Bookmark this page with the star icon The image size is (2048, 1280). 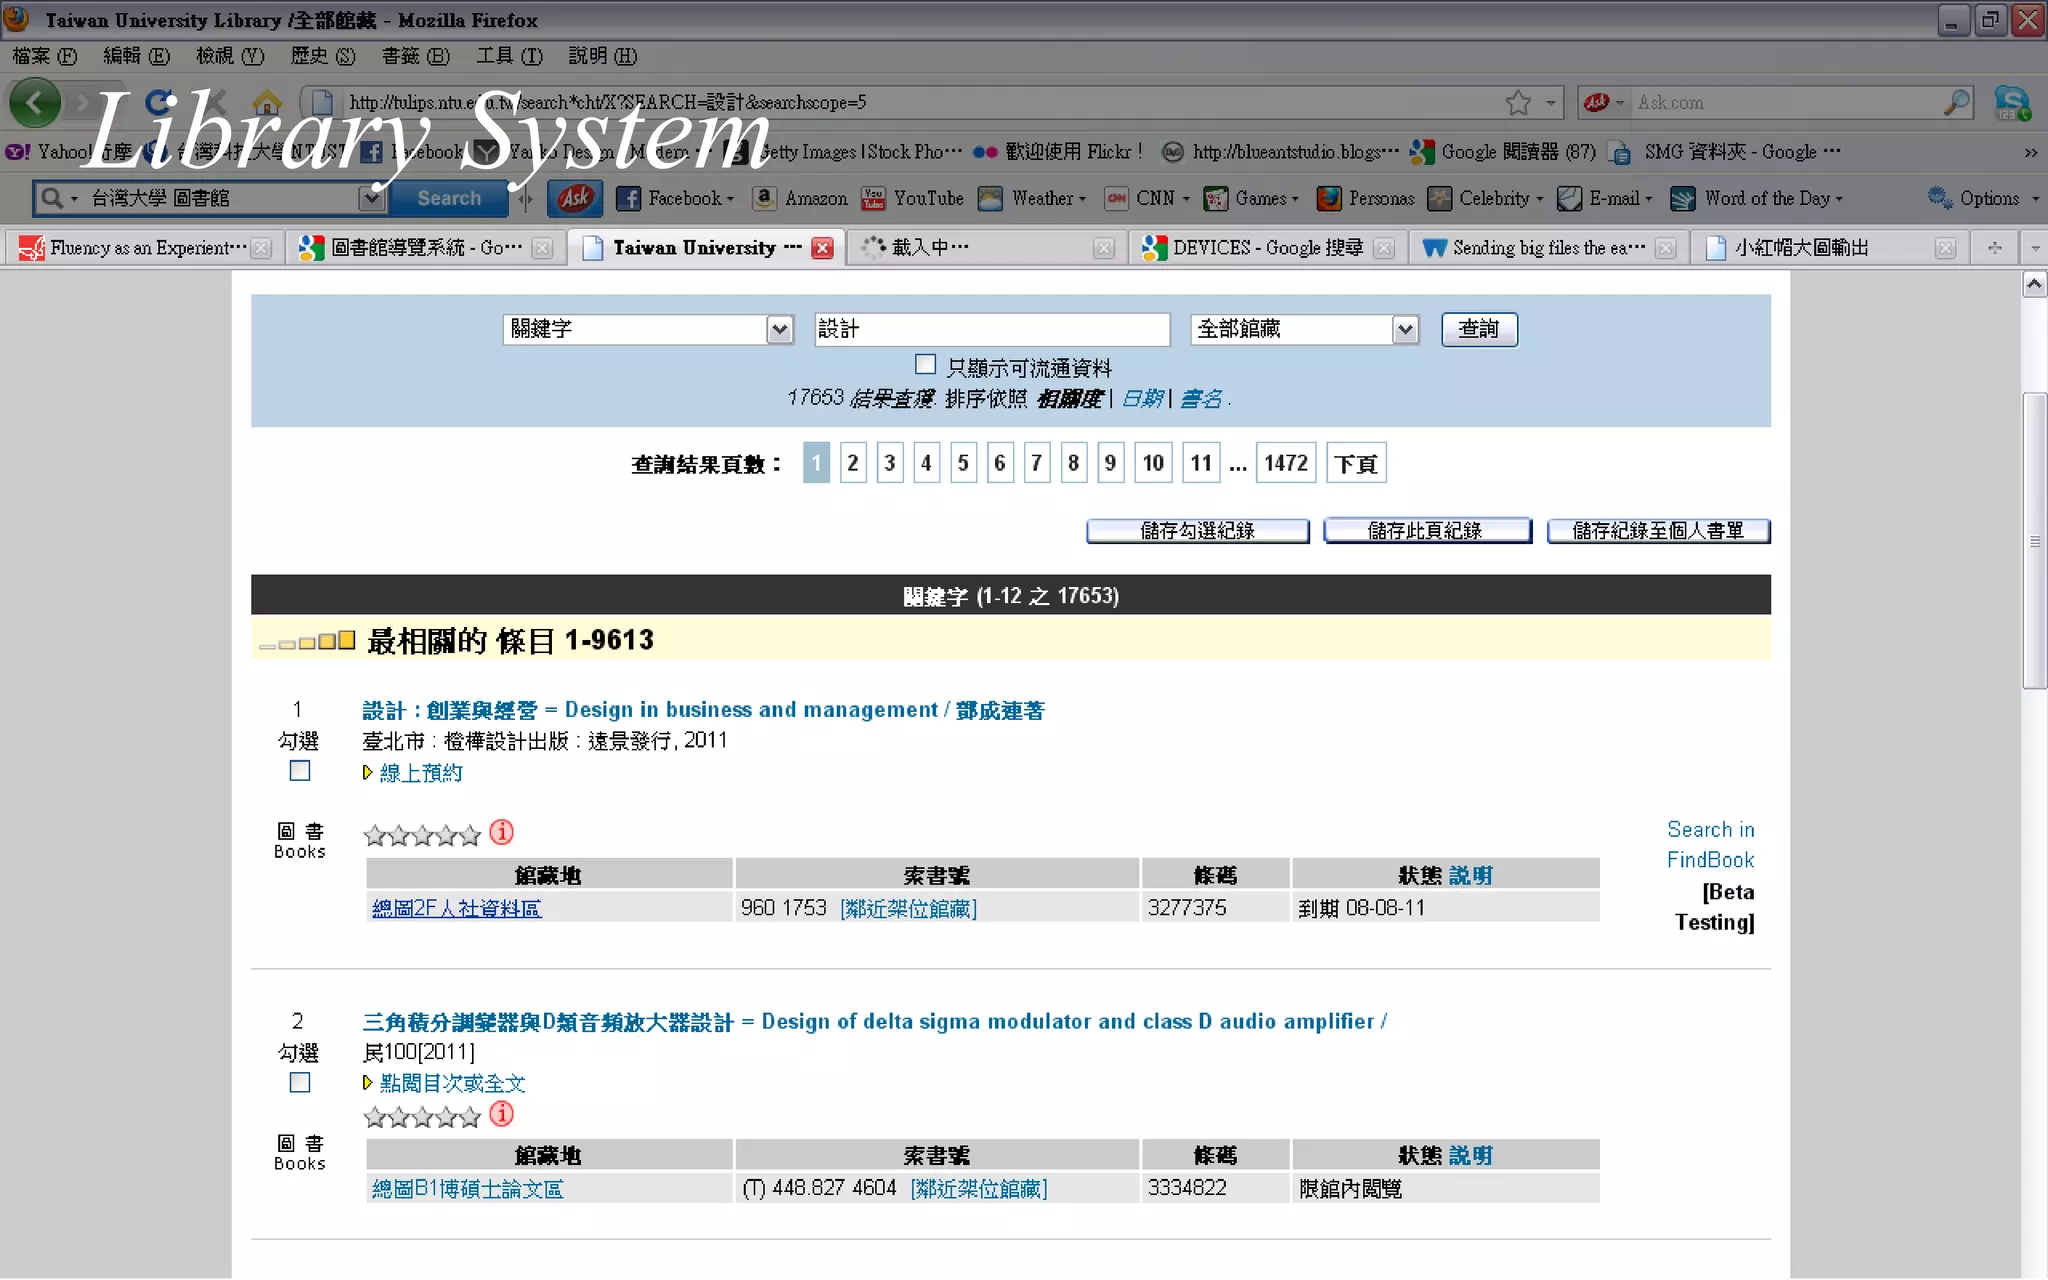pos(1518,102)
